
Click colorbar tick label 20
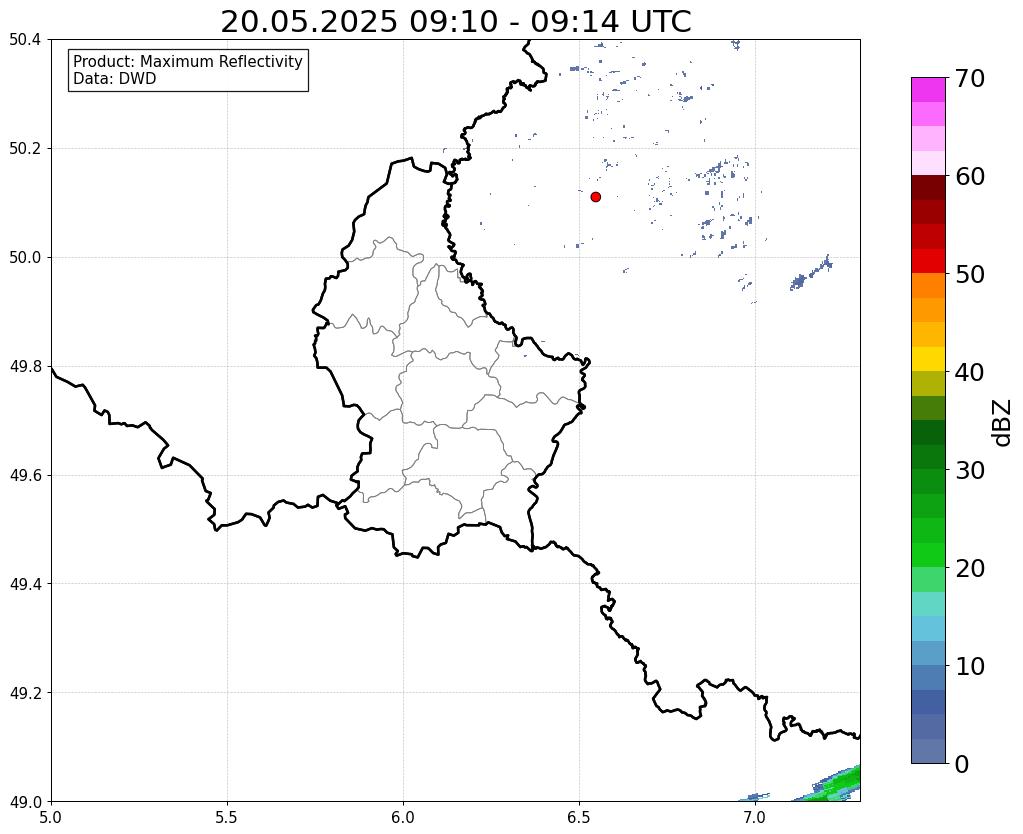click(970, 568)
